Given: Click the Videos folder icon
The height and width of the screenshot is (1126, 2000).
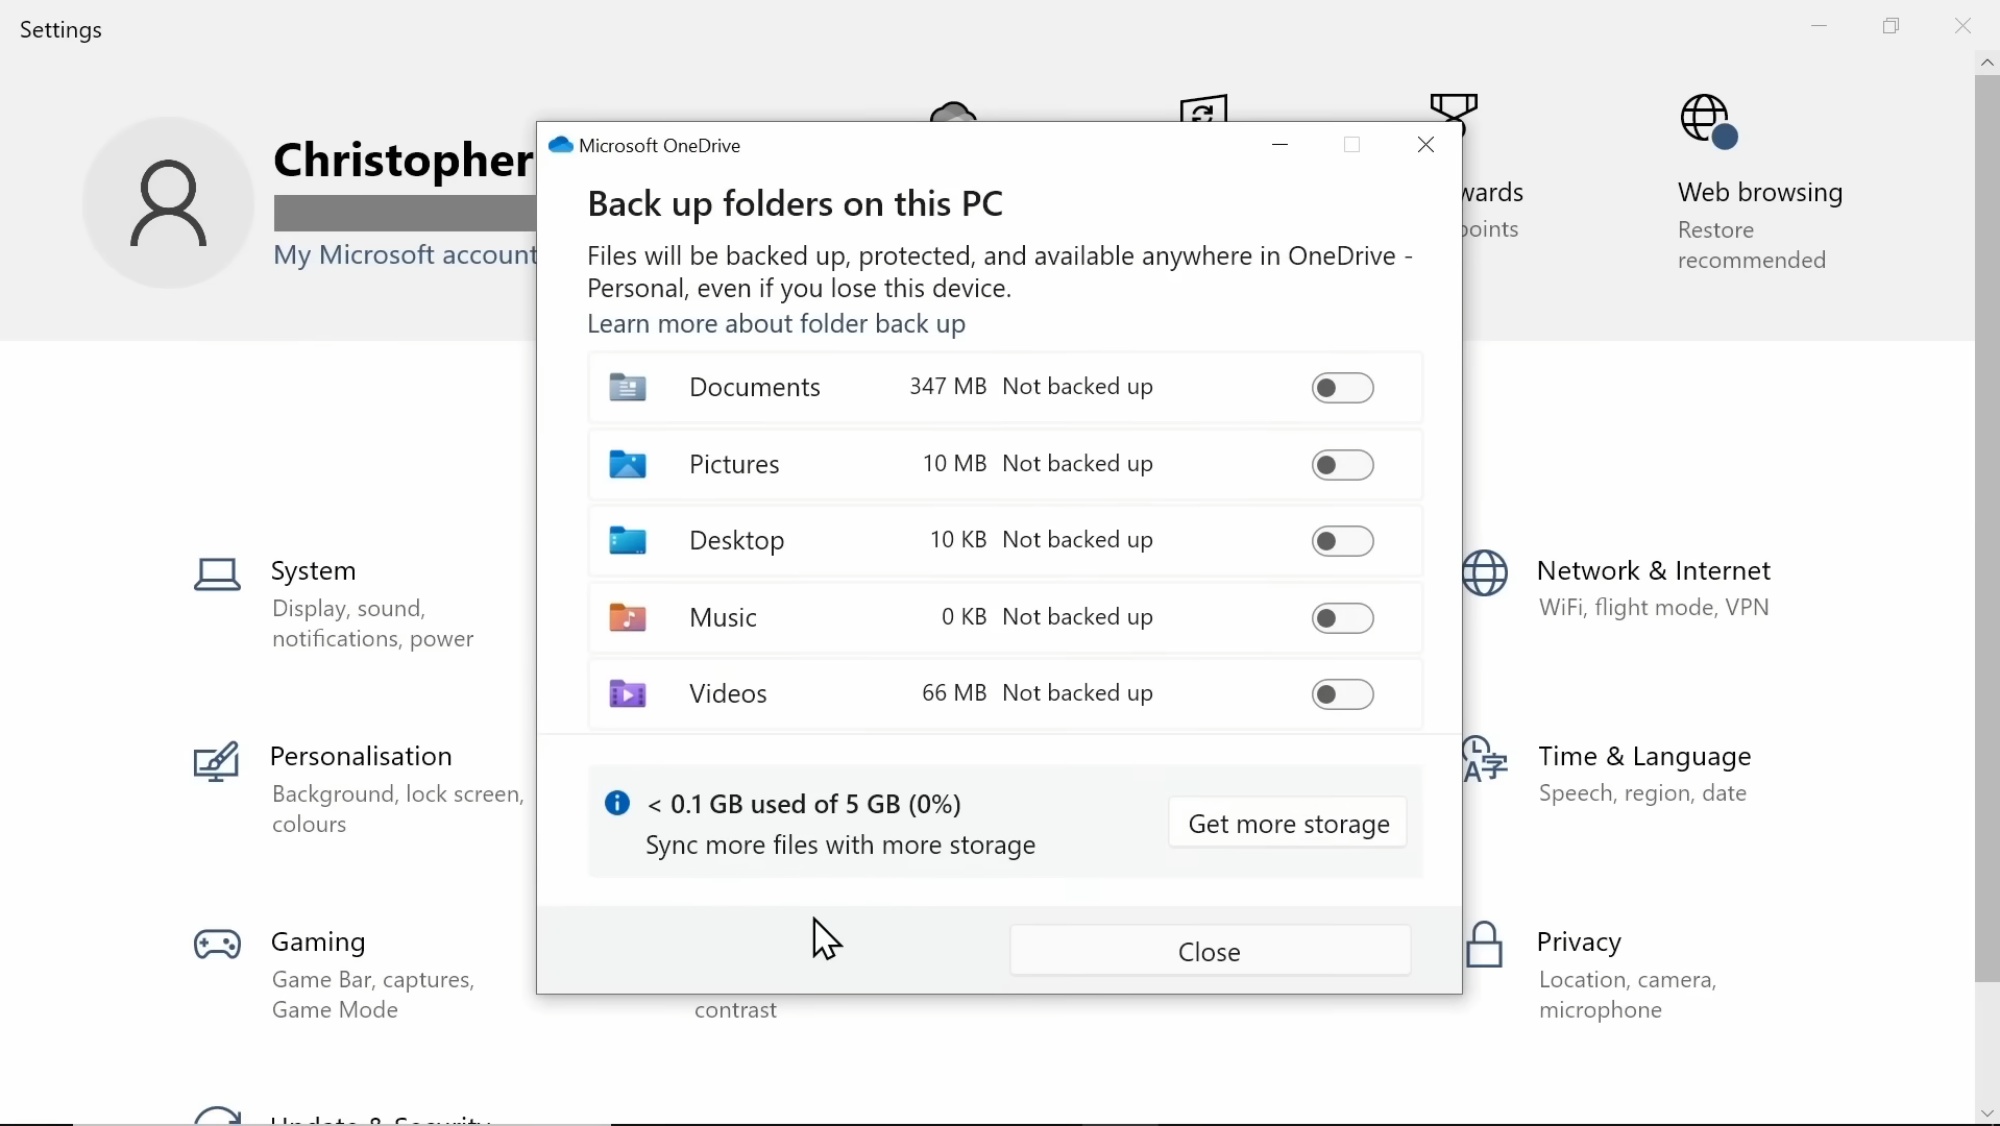Looking at the screenshot, I should (628, 693).
